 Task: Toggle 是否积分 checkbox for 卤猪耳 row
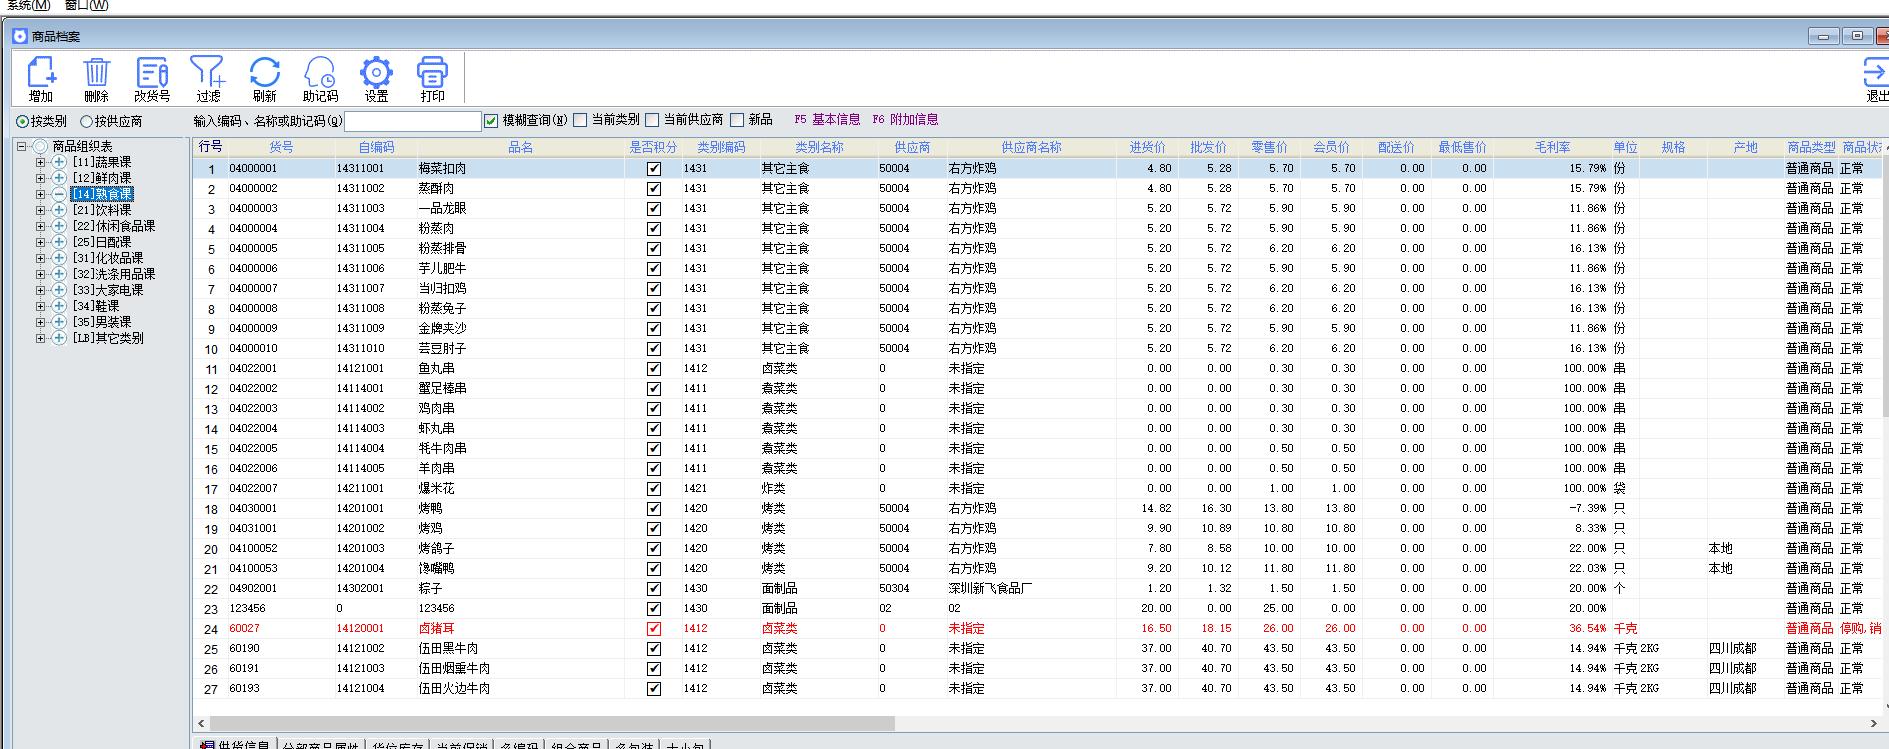[x=654, y=629]
